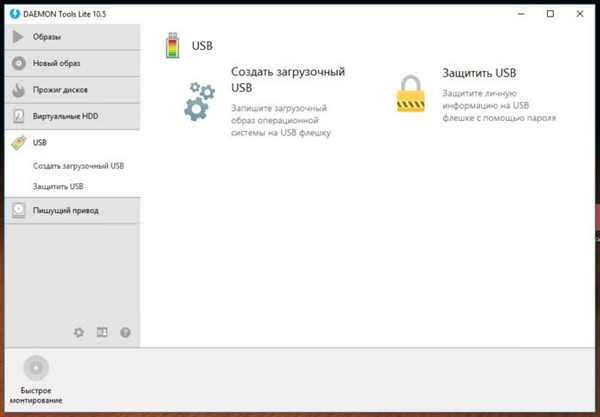Click the Пишущий привод drive icon
The width and height of the screenshot is (600, 417).
pos(18,210)
